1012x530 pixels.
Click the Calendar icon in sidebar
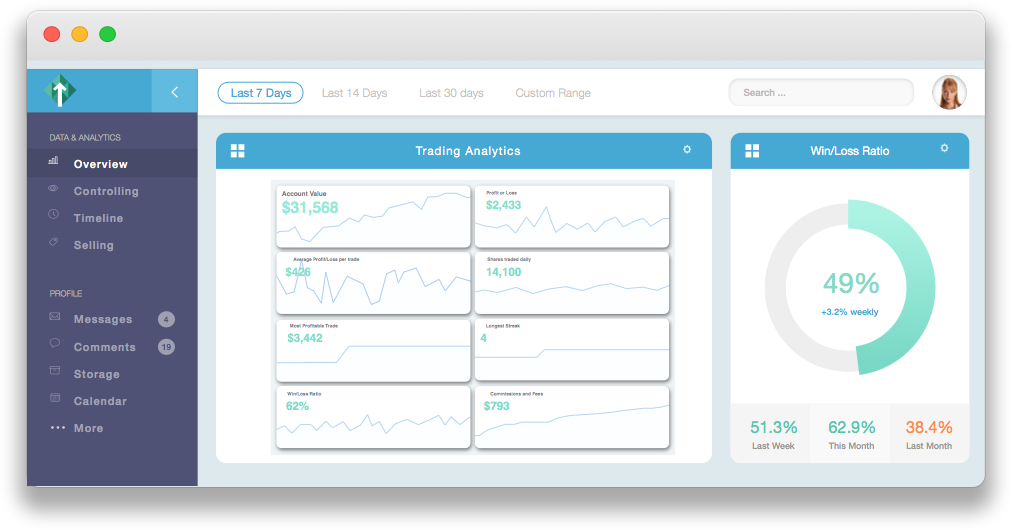[55, 398]
